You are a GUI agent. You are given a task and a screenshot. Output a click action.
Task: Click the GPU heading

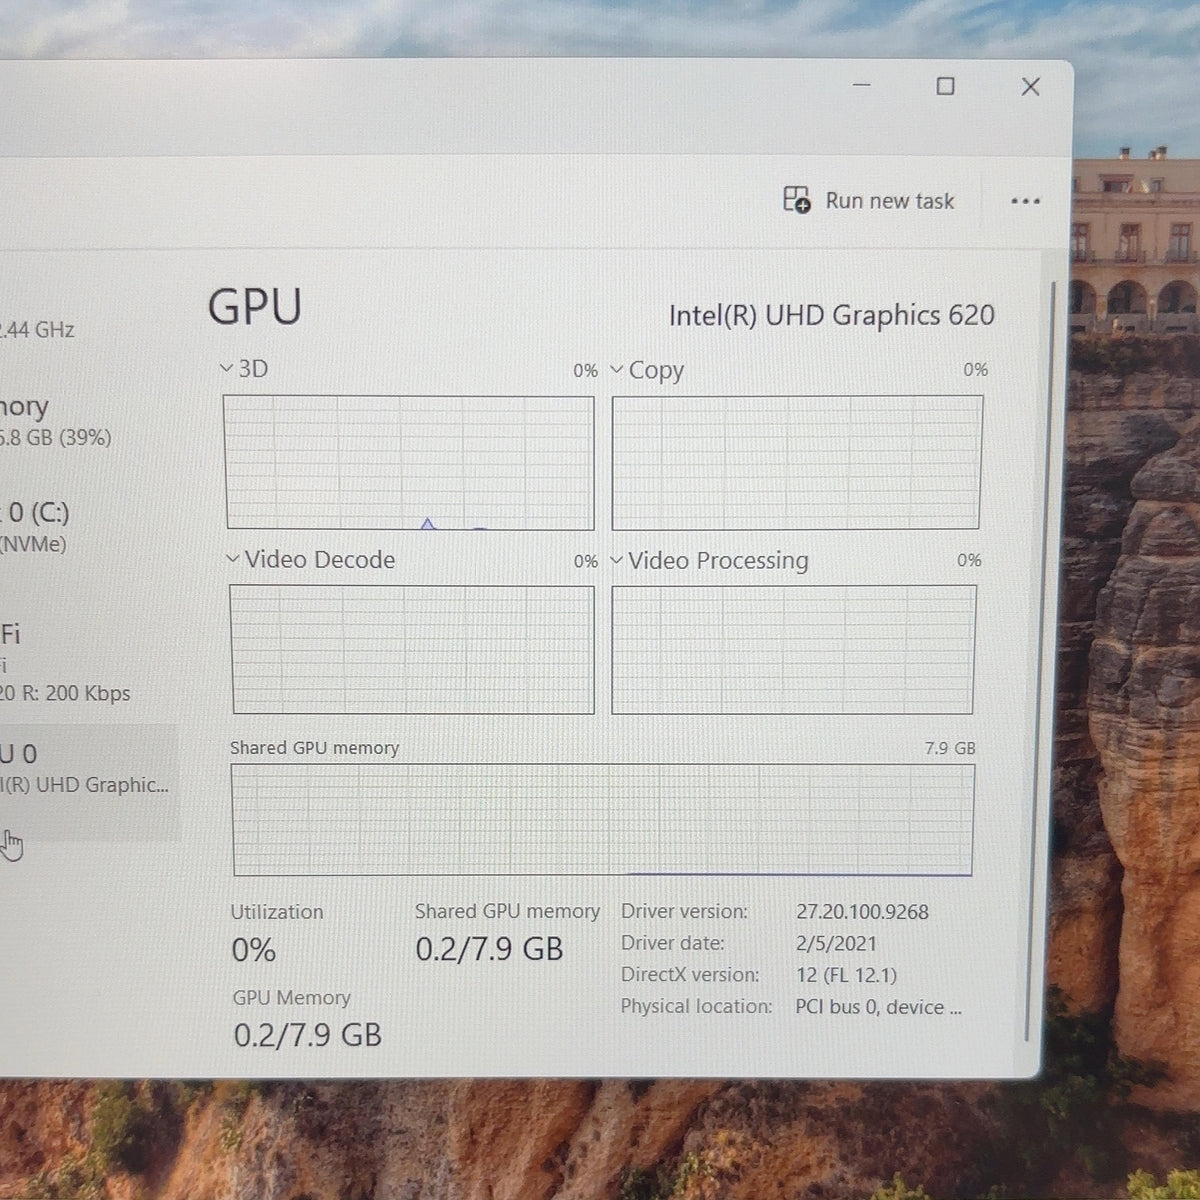coord(255,307)
